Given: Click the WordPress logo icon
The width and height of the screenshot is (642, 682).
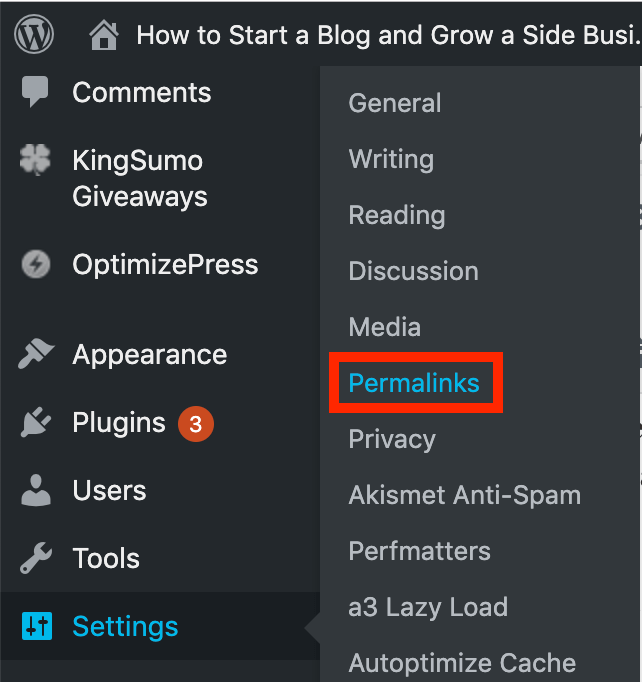Looking at the screenshot, I should 34,36.
